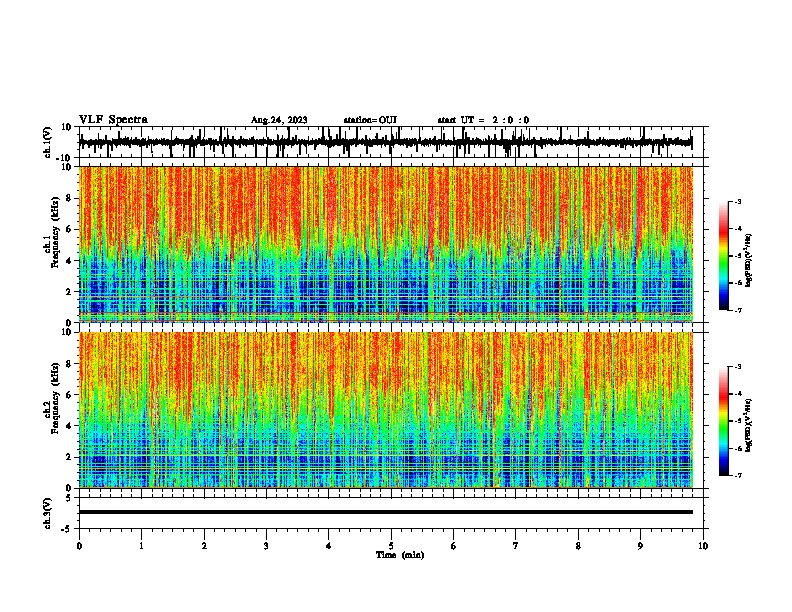Click the 'ch.3(V)' axis label
This screenshot has height=612, width=792.
pyautogui.click(x=47, y=513)
